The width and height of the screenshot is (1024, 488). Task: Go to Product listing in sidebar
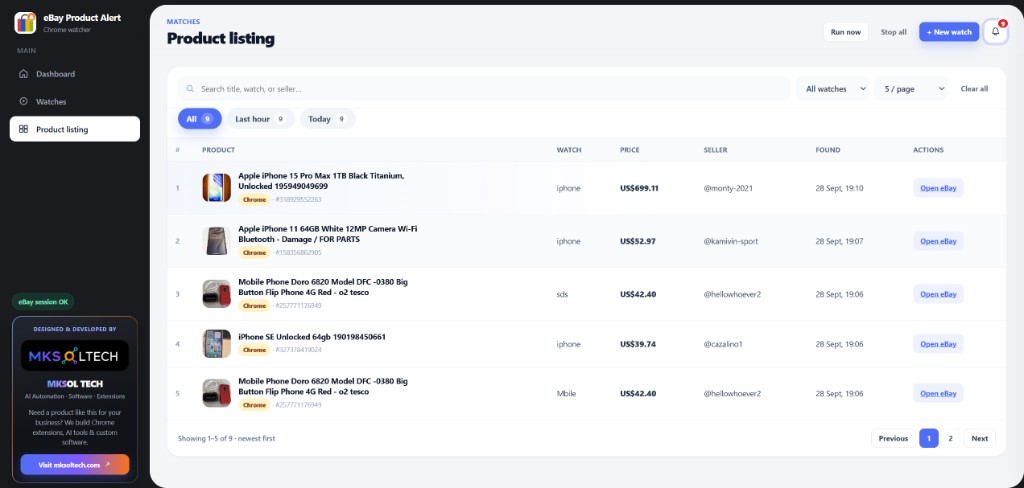coord(74,129)
